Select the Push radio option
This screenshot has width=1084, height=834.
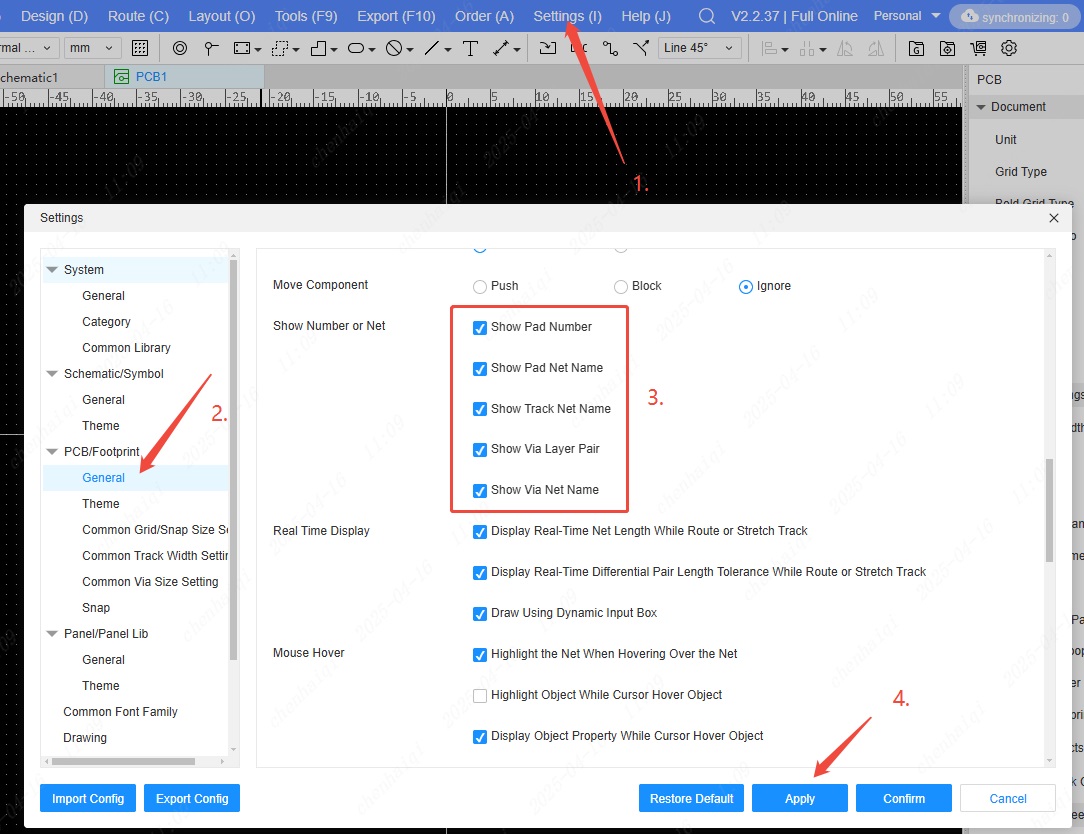point(480,287)
